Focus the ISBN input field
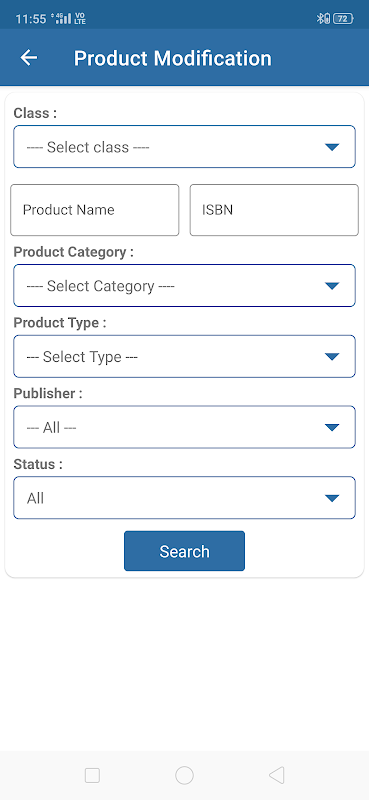This screenshot has height=800, width=369. point(274,210)
